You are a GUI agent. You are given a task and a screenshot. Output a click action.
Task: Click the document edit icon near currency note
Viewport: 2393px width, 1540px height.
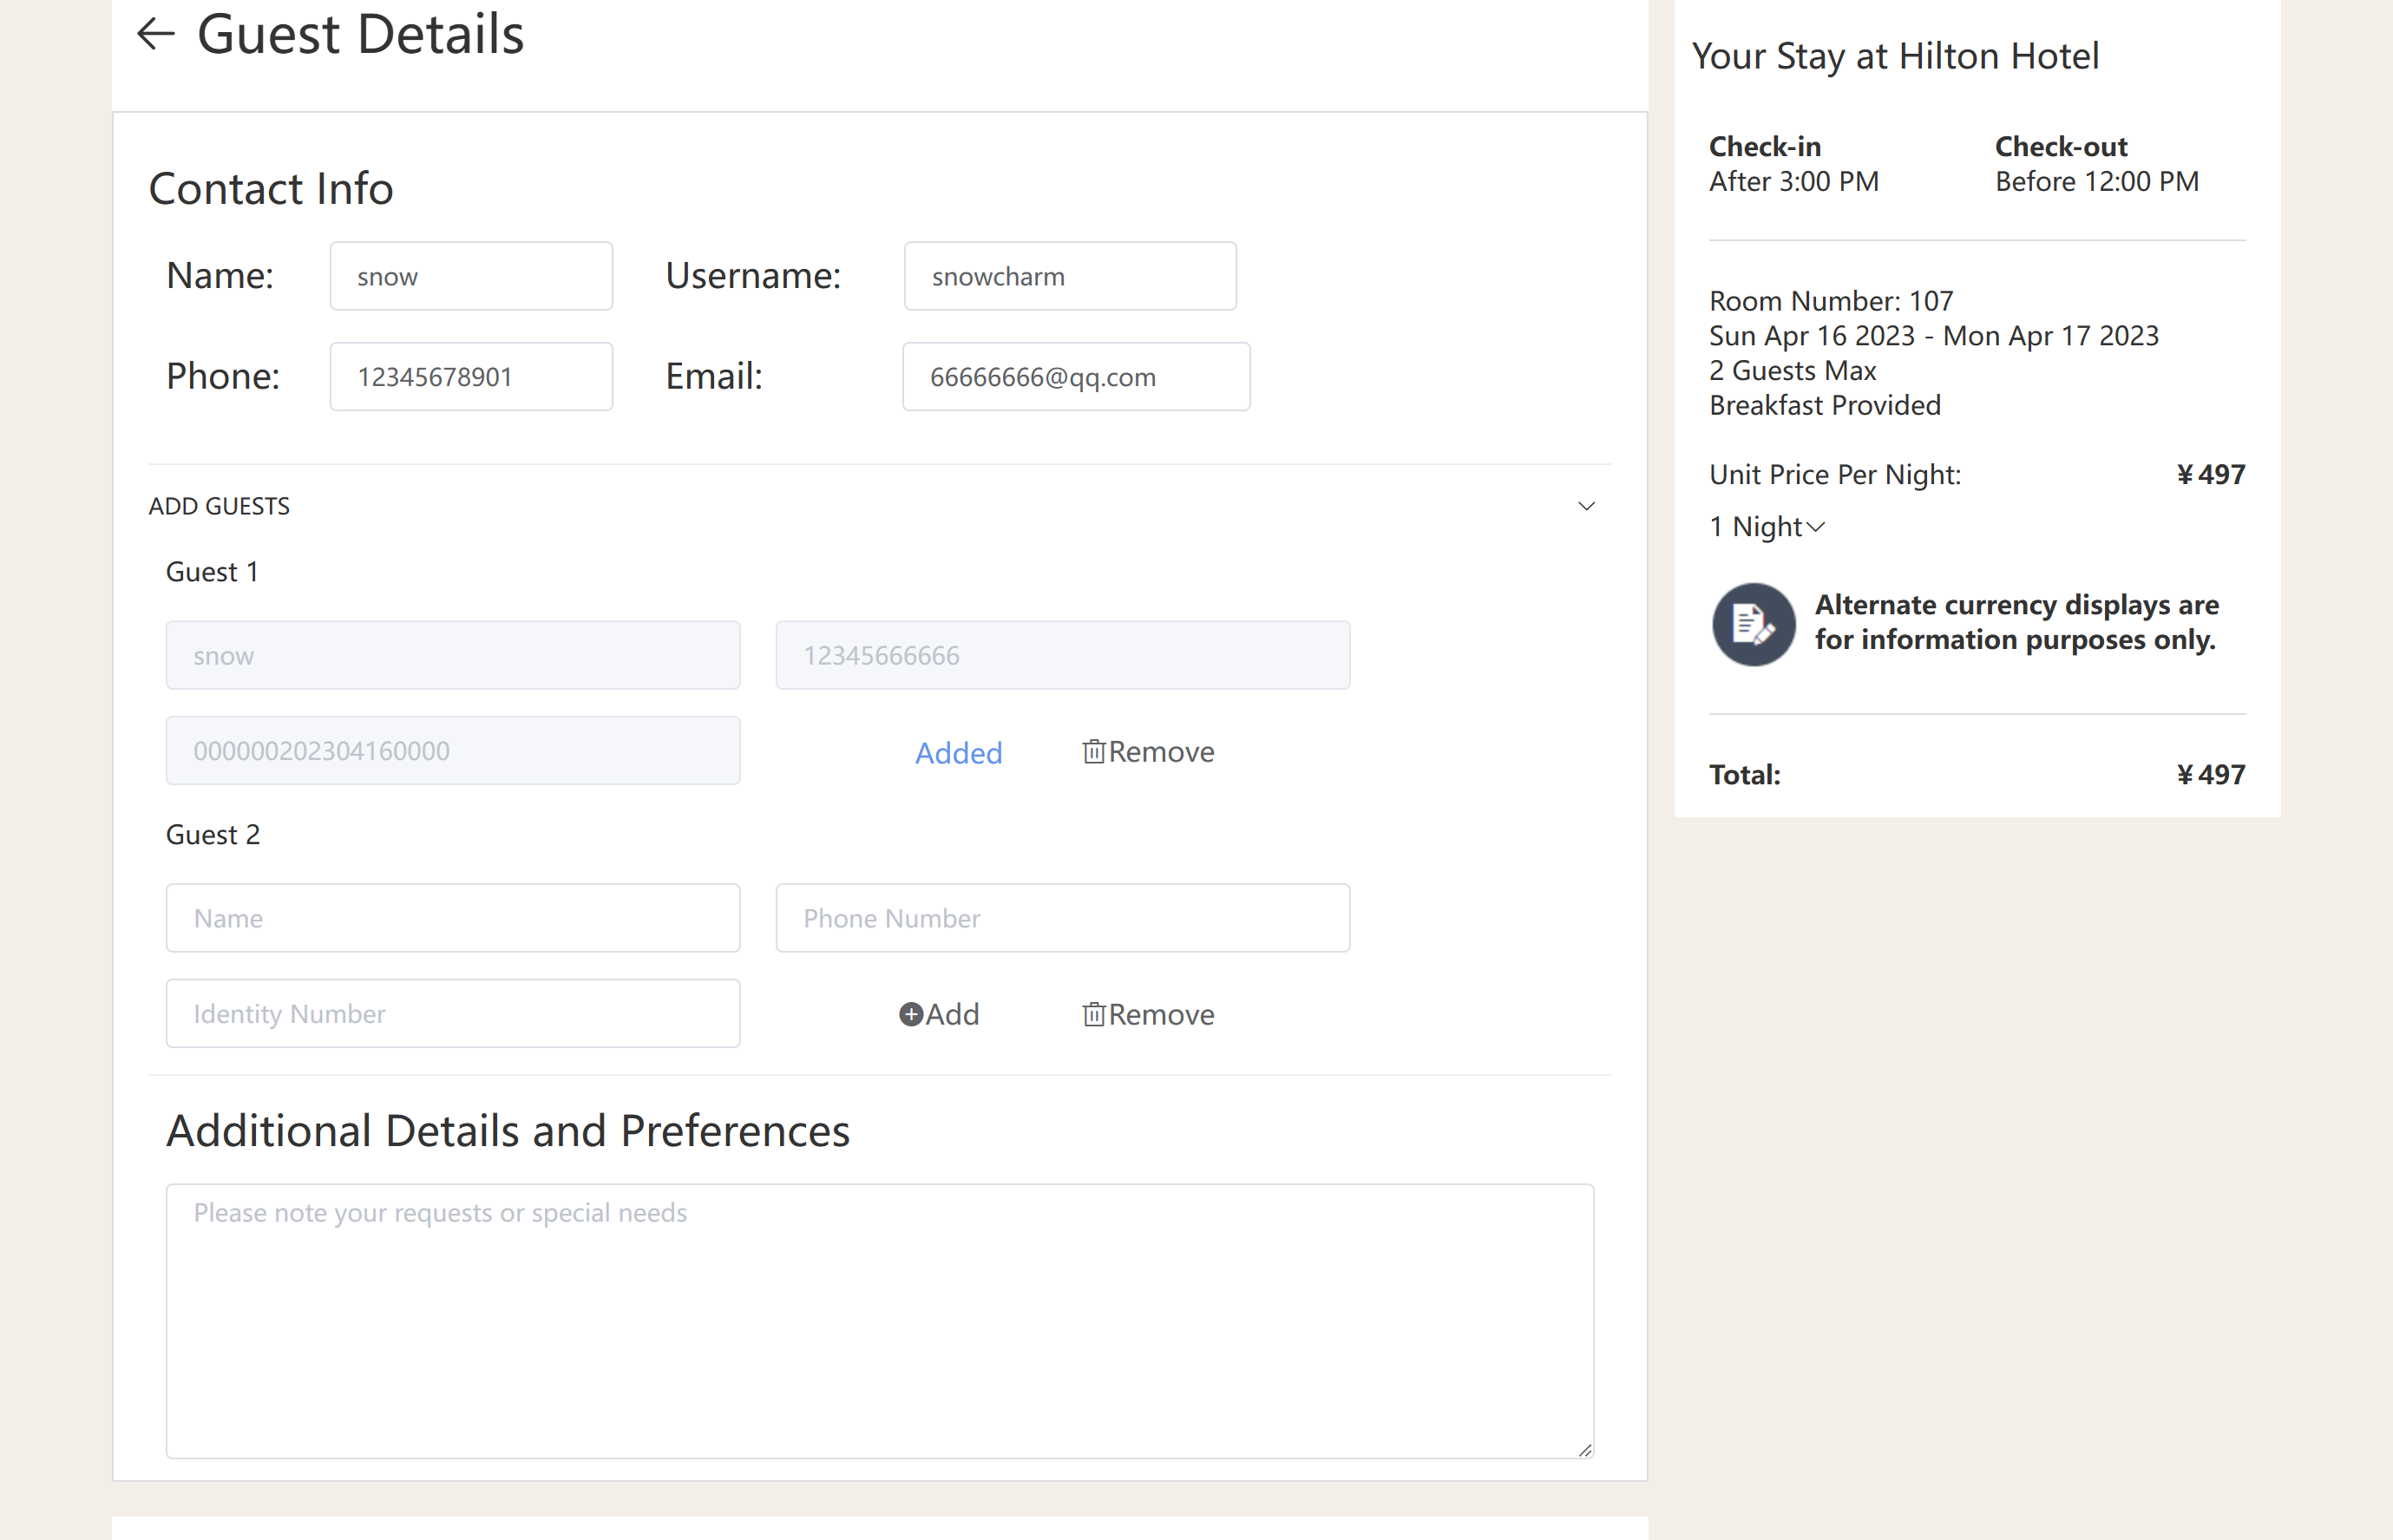(x=1754, y=624)
